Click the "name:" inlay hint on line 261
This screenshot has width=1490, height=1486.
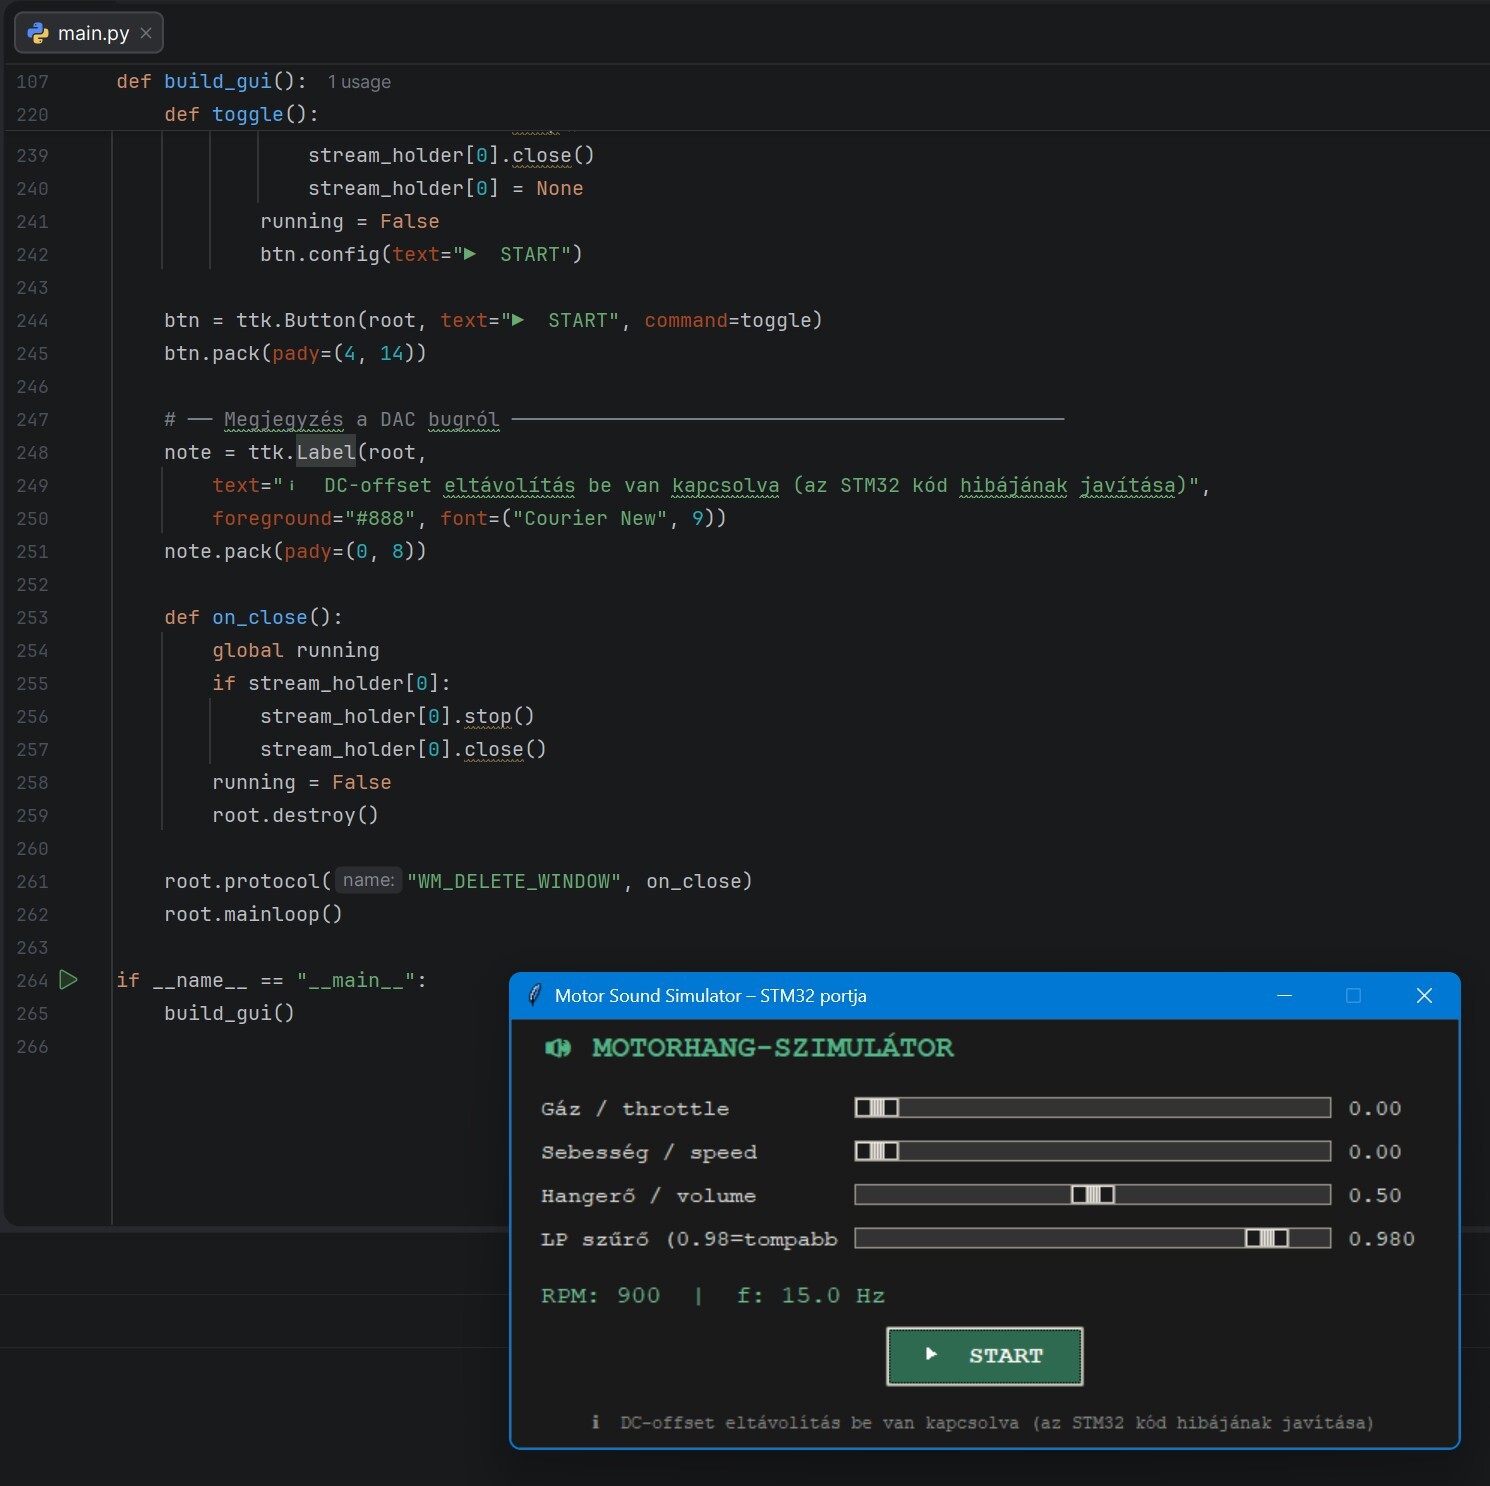368,881
